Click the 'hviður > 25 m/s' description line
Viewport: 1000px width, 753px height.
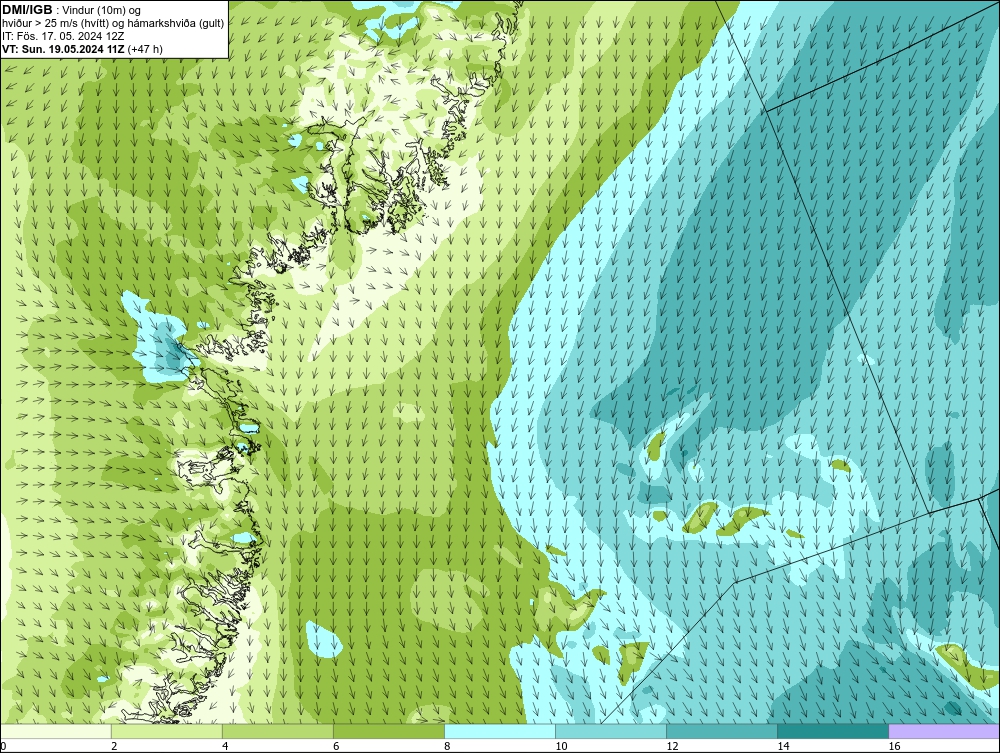coord(113,23)
